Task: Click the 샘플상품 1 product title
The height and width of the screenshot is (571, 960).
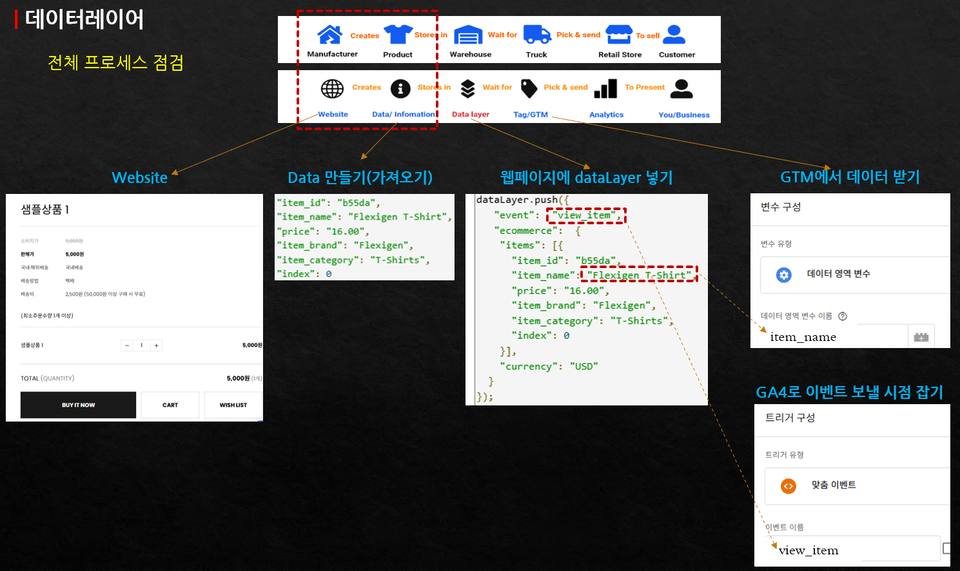Action: click(45, 210)
